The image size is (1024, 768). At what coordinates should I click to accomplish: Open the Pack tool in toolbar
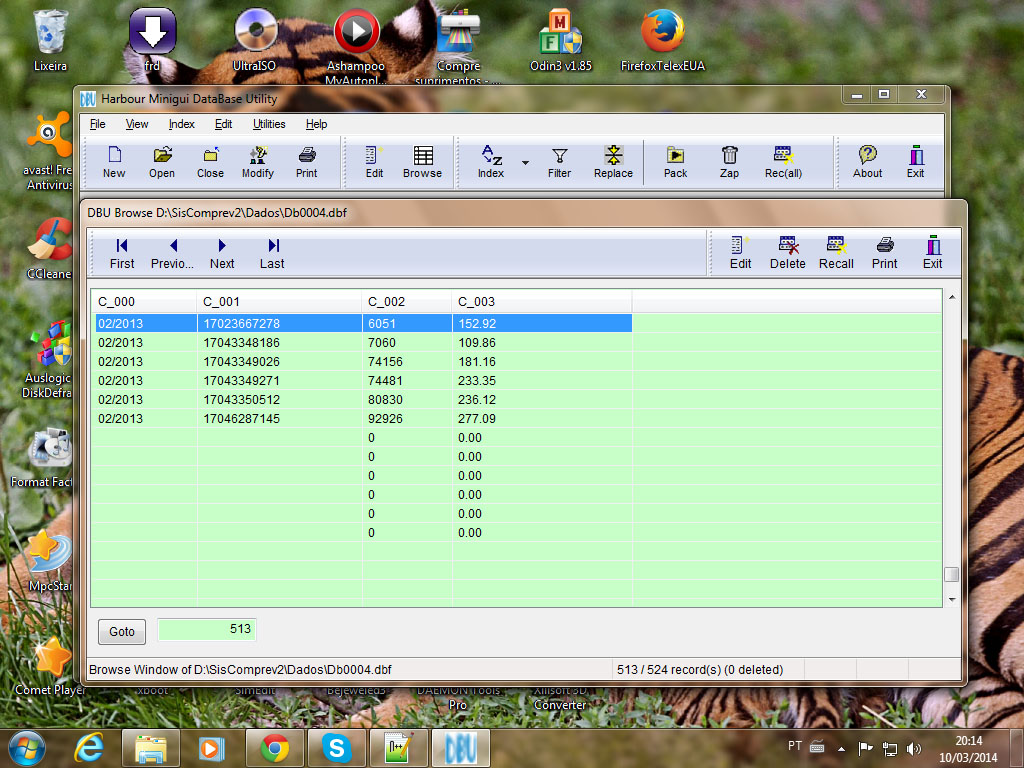tap(675, 161)
